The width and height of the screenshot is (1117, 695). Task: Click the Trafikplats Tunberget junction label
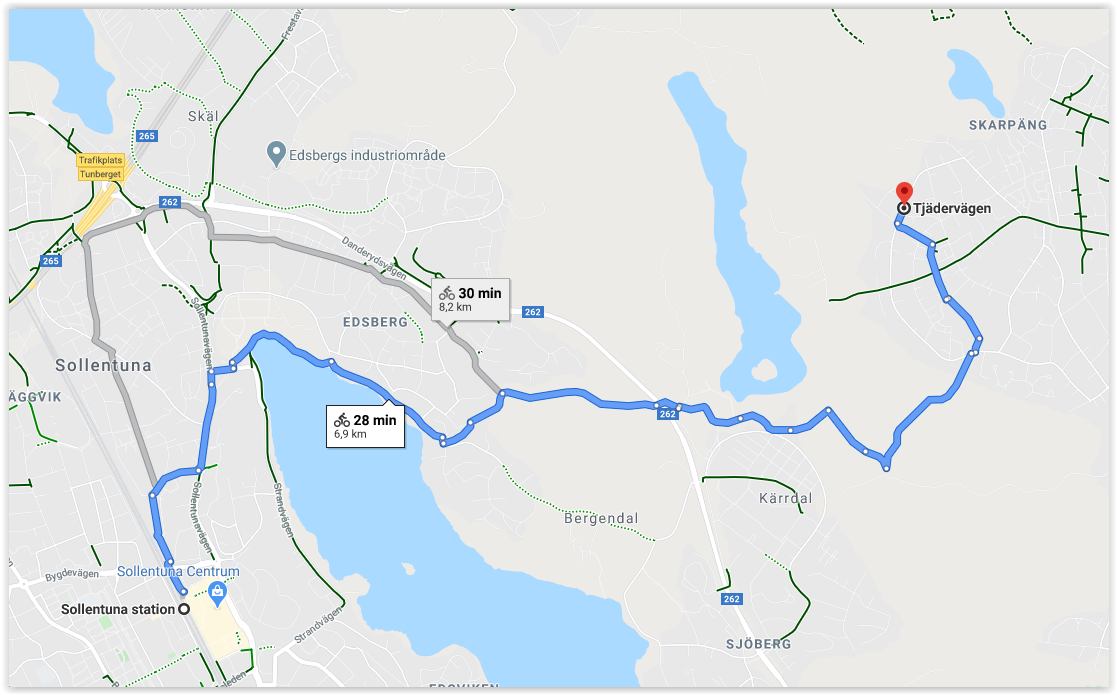point(100,167)
